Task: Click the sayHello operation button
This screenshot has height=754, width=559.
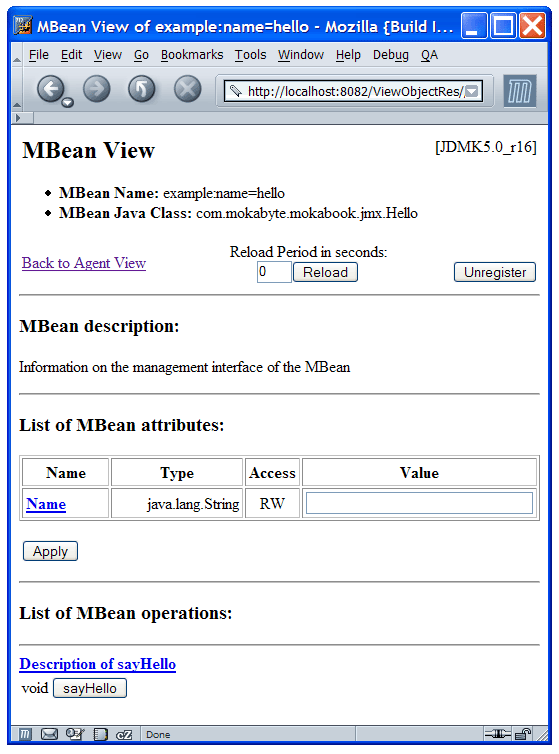Action: point(89,688)
